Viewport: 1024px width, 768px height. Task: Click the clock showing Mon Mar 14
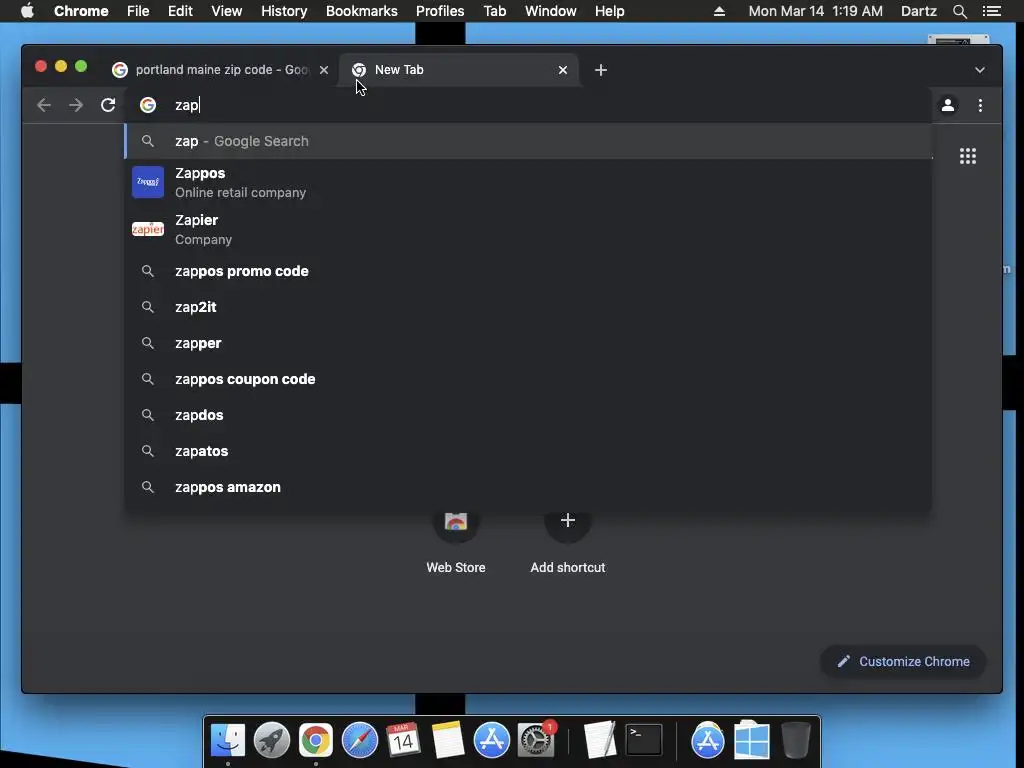(815, 11)
